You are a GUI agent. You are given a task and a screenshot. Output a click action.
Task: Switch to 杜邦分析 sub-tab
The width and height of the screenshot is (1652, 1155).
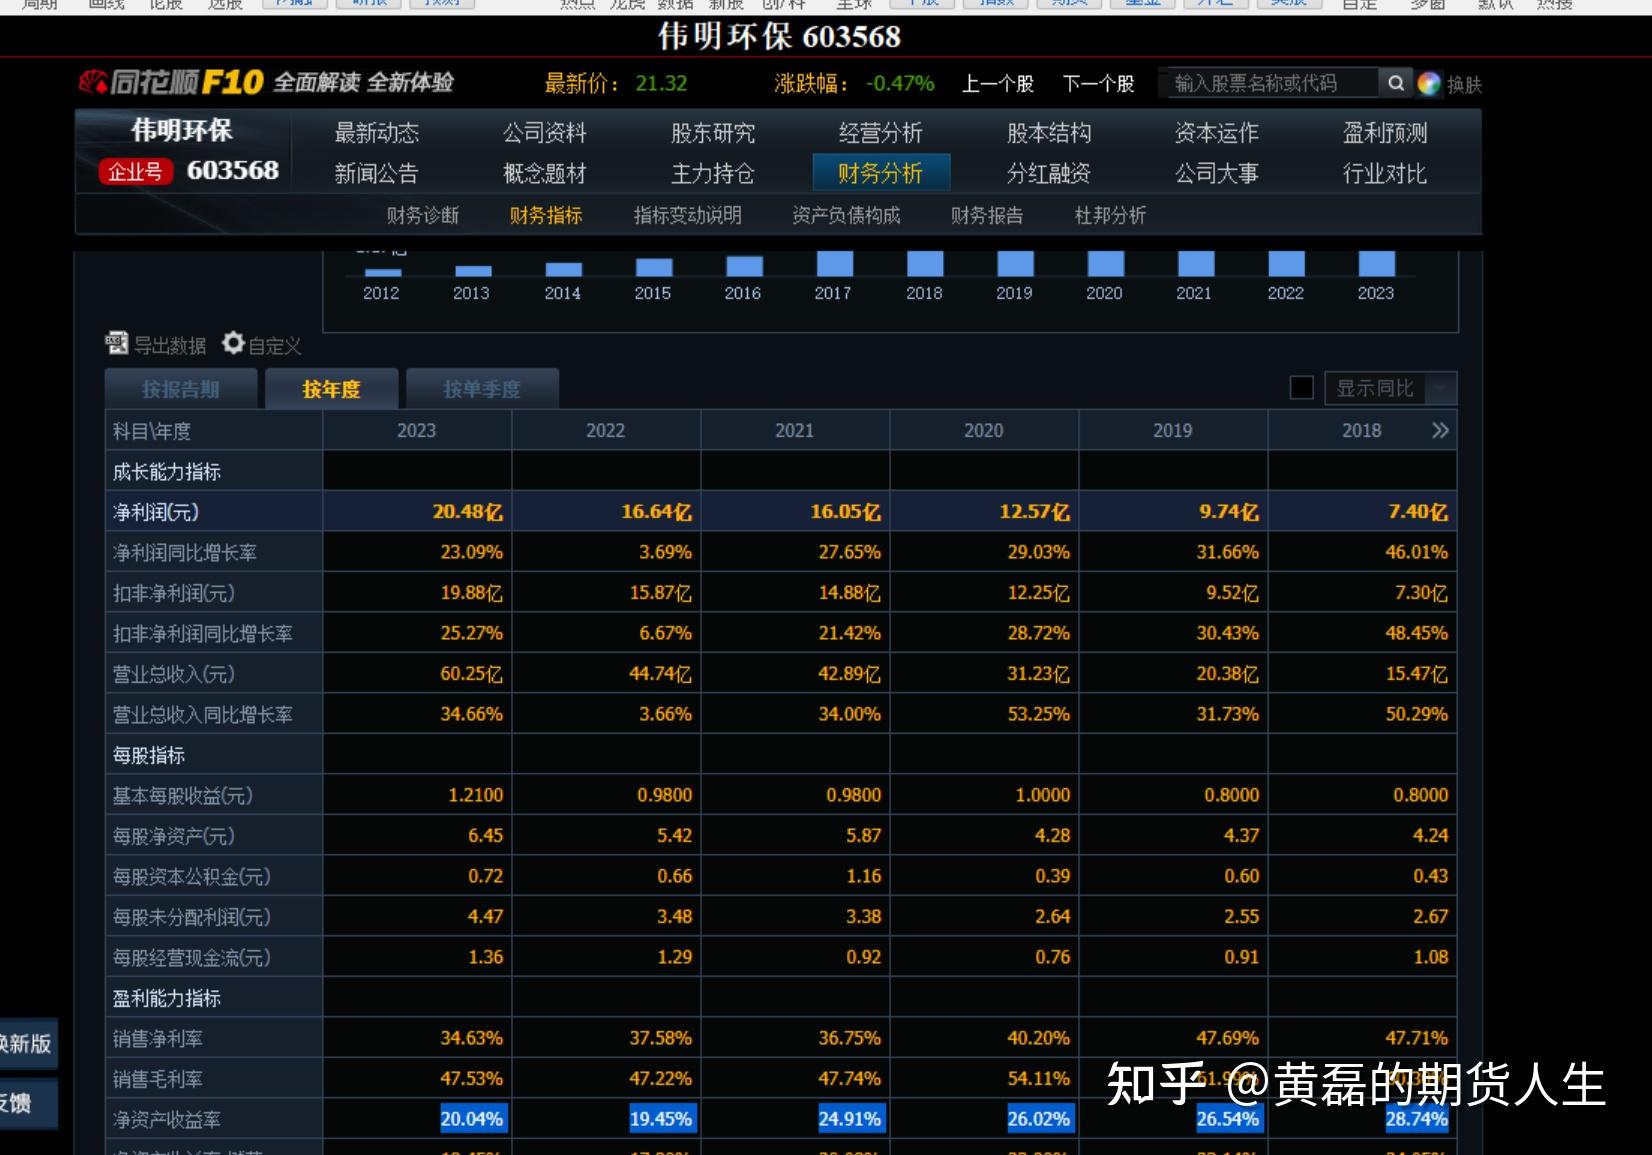[1110, 216]
